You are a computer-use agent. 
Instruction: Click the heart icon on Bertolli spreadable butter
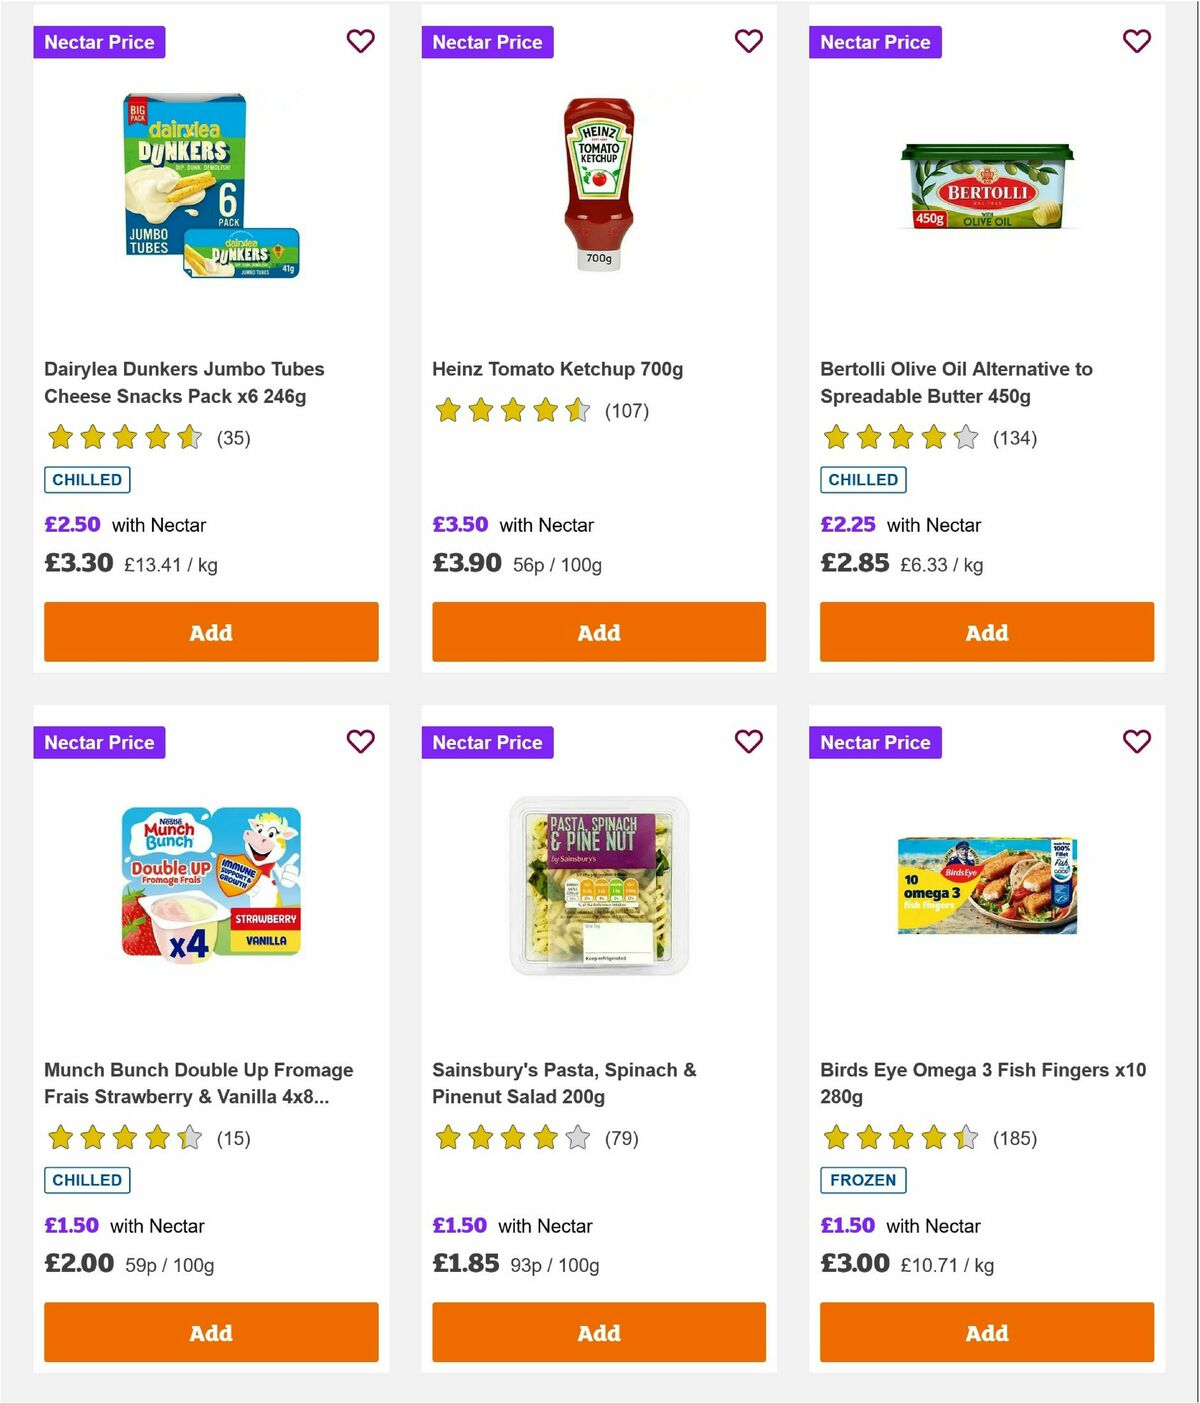click(1136, 41)
